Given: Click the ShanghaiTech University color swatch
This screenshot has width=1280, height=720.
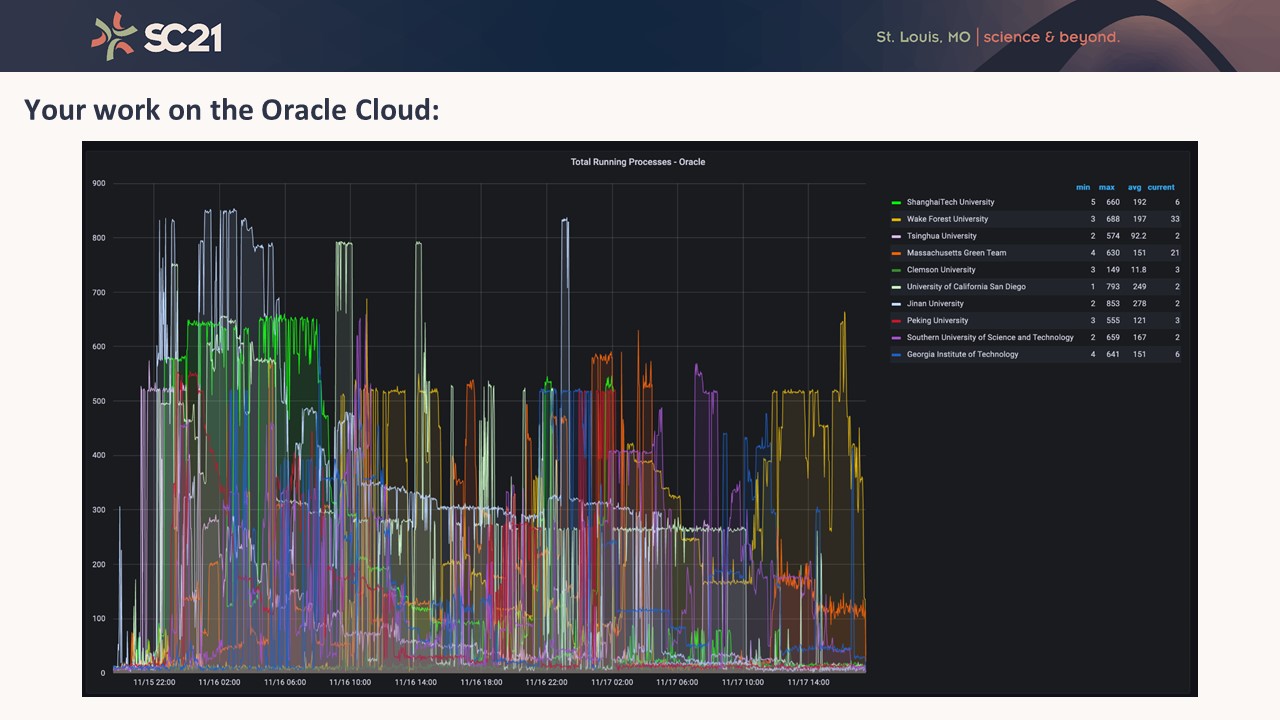Looking at the screenshot, I should coord(896,202).
